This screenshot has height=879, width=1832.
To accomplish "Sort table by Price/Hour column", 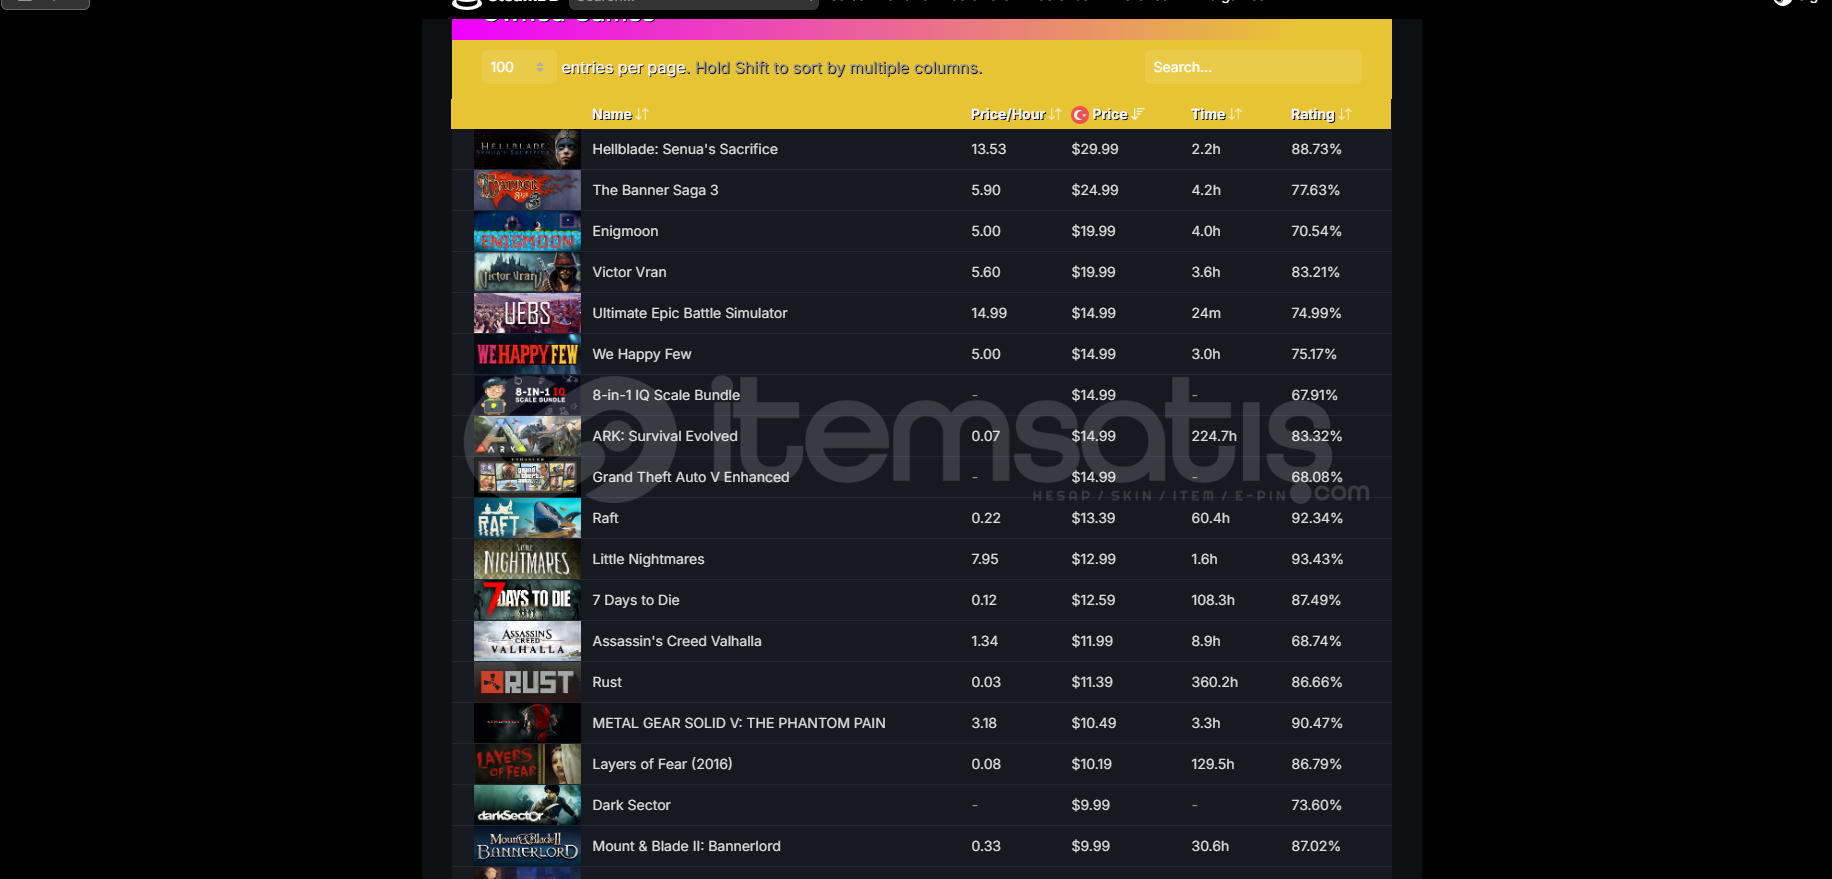I will [1015, 114].
